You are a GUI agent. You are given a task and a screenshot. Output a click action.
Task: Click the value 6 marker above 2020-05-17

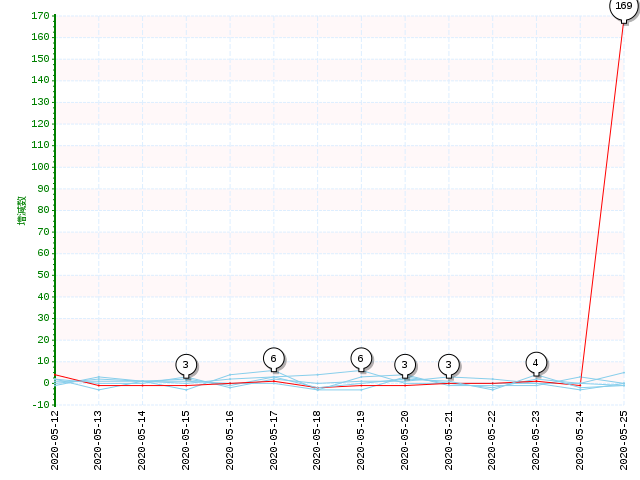(x=273, y=359)
